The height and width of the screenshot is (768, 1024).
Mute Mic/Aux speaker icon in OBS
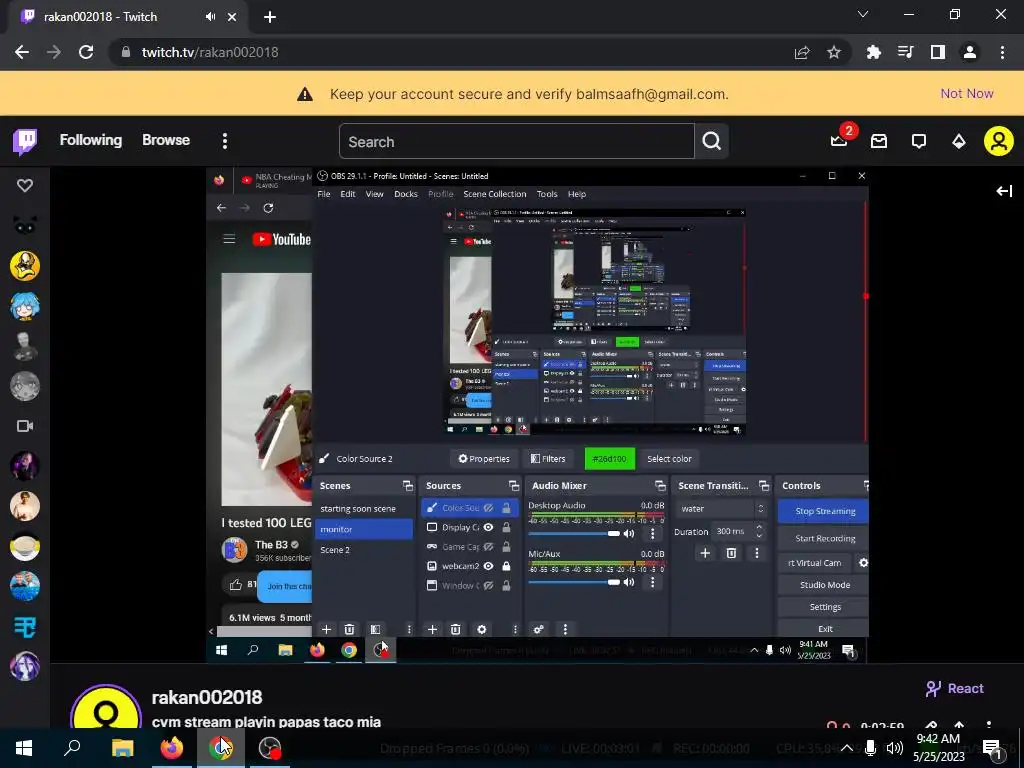pyautogui.click(x=629, y=582)
